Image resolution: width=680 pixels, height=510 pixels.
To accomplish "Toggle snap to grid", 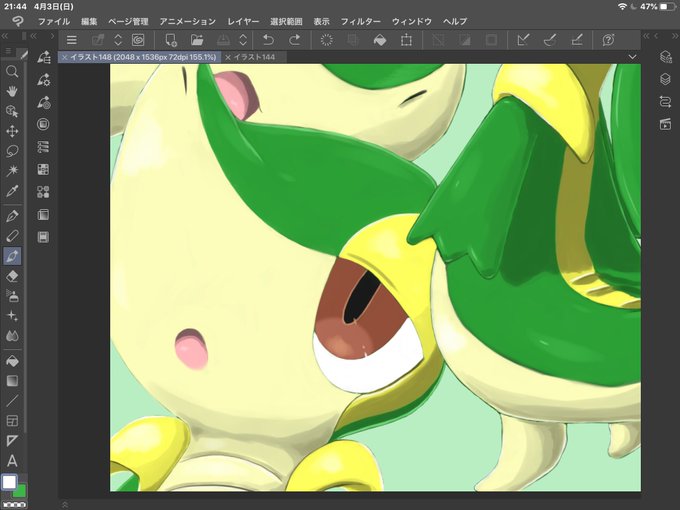I will (576, 40).
